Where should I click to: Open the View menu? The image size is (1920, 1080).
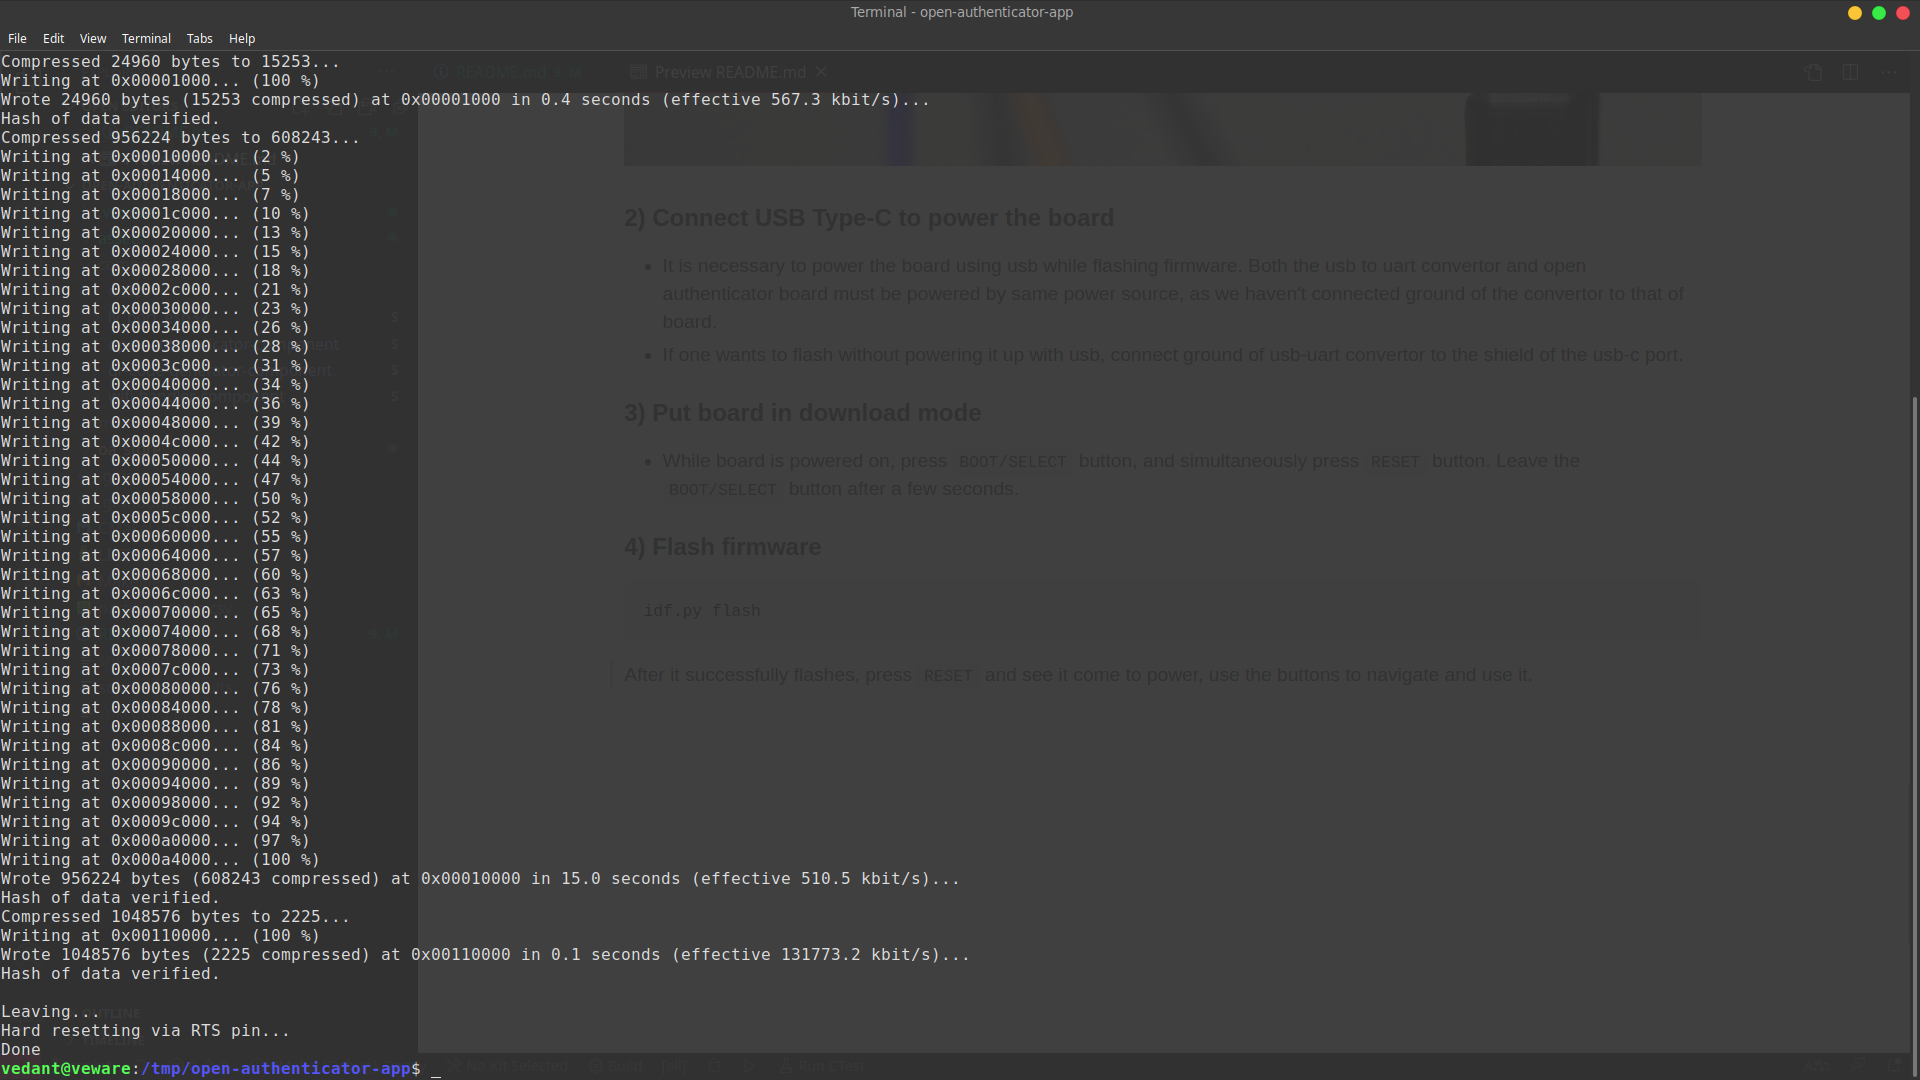(x=93, y=38)
